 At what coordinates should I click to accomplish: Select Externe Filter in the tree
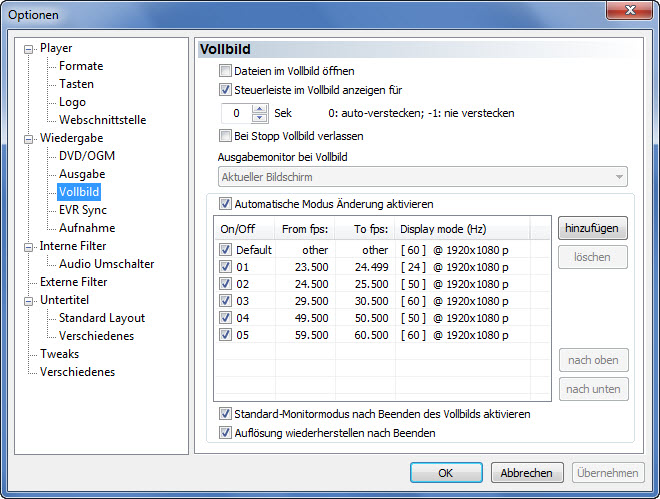(73, 282)
